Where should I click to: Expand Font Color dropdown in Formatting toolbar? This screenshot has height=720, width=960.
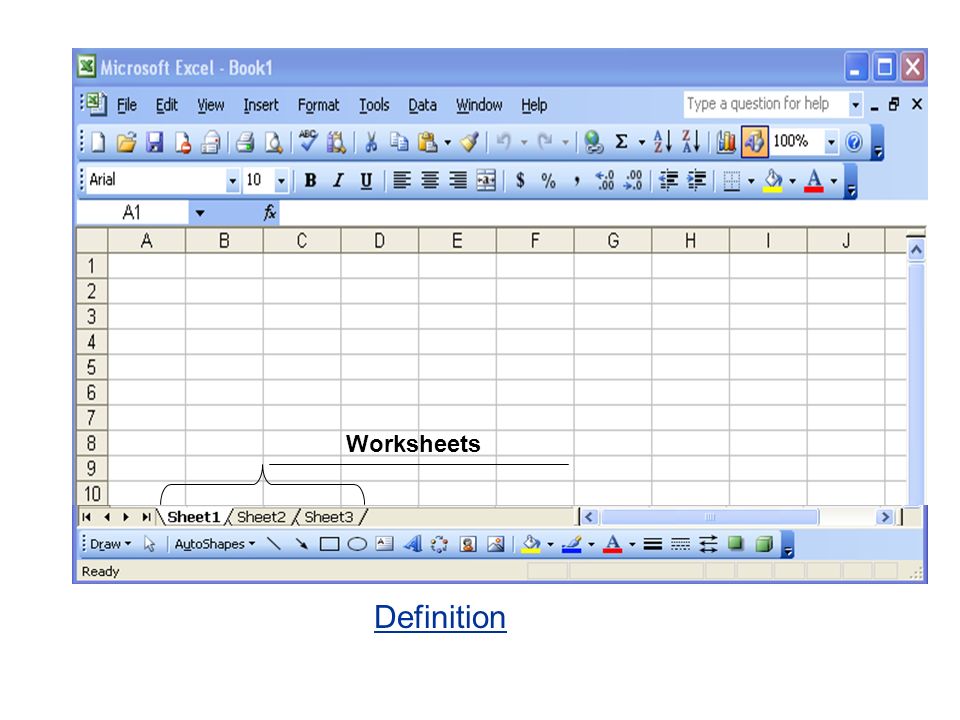click(x=834, y=181)
